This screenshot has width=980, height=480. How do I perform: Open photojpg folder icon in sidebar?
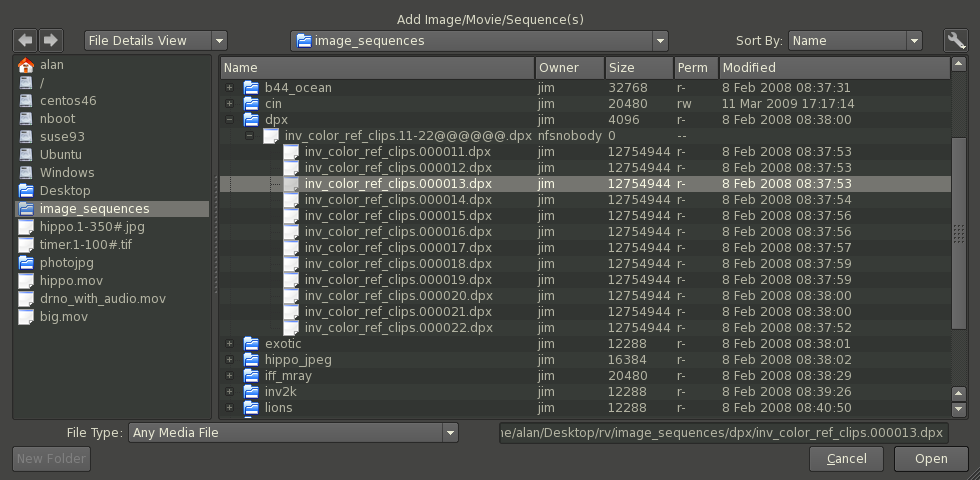pyautogui.click(x=26, y=262)
